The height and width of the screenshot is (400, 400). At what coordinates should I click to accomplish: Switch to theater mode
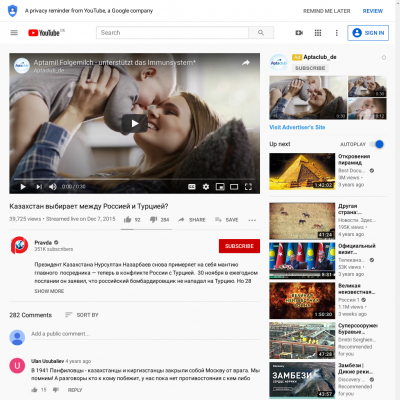pos(234,187)
